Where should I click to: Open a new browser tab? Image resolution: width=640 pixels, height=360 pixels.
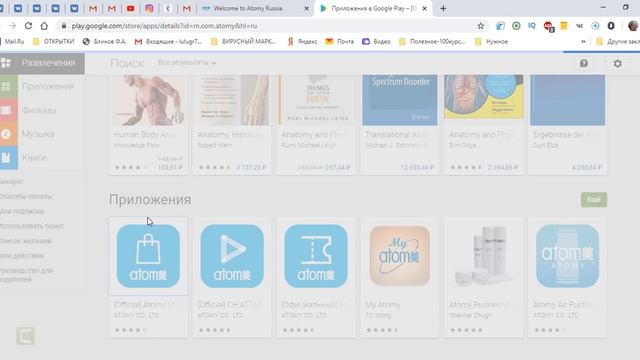pyautogui.click(x=443, y=8)
